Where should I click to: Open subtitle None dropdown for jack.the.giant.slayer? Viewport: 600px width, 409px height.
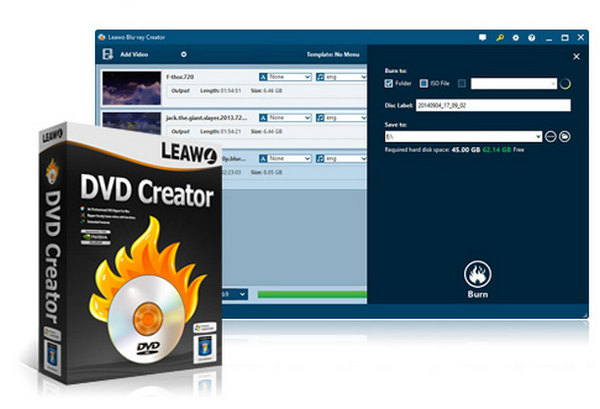pyautogui.click(x=289, y=118)
